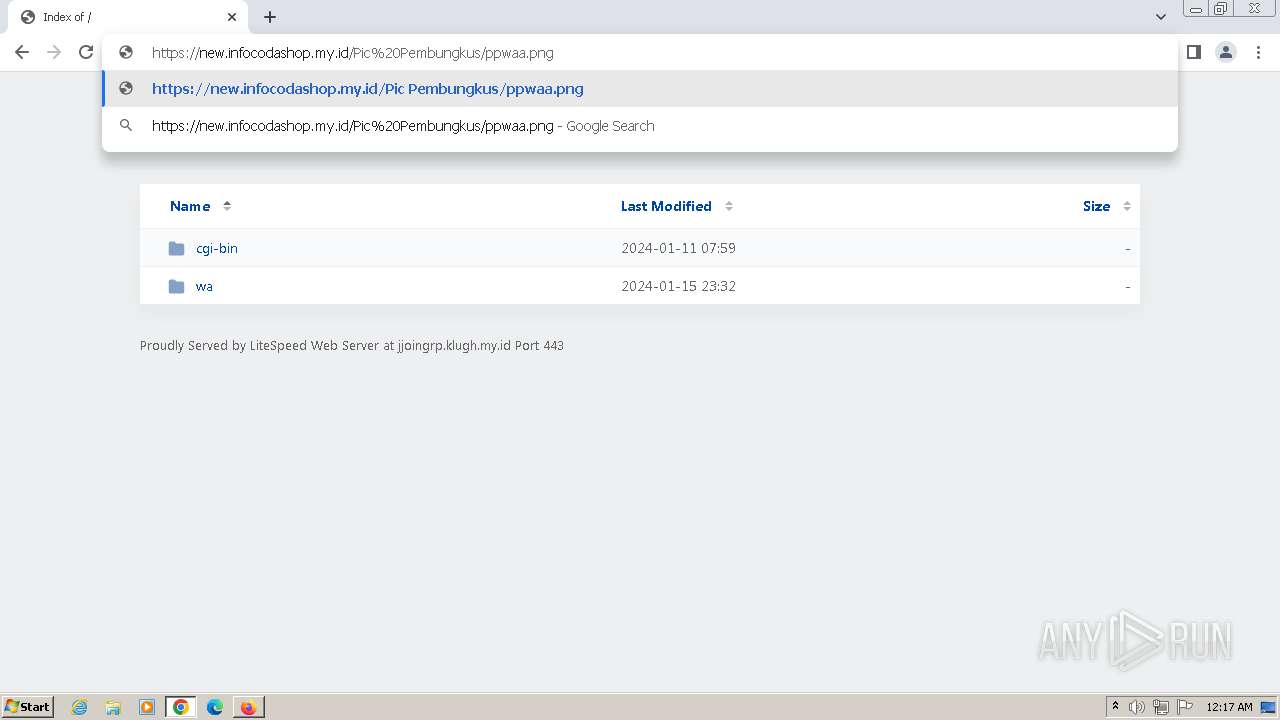This screenshot has width=1280, height=720.
Task: Click the Show Desktop button
Action: (1268, 707)
